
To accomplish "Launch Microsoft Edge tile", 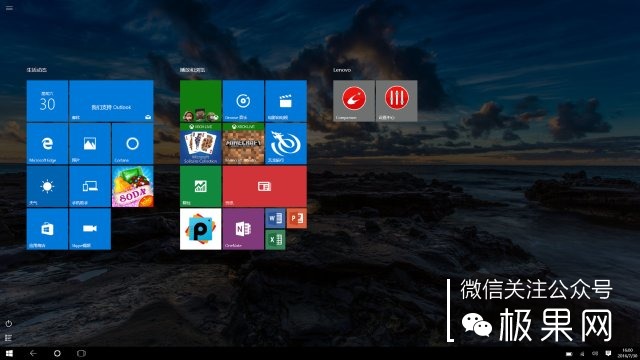I will (x=47, y=144).
